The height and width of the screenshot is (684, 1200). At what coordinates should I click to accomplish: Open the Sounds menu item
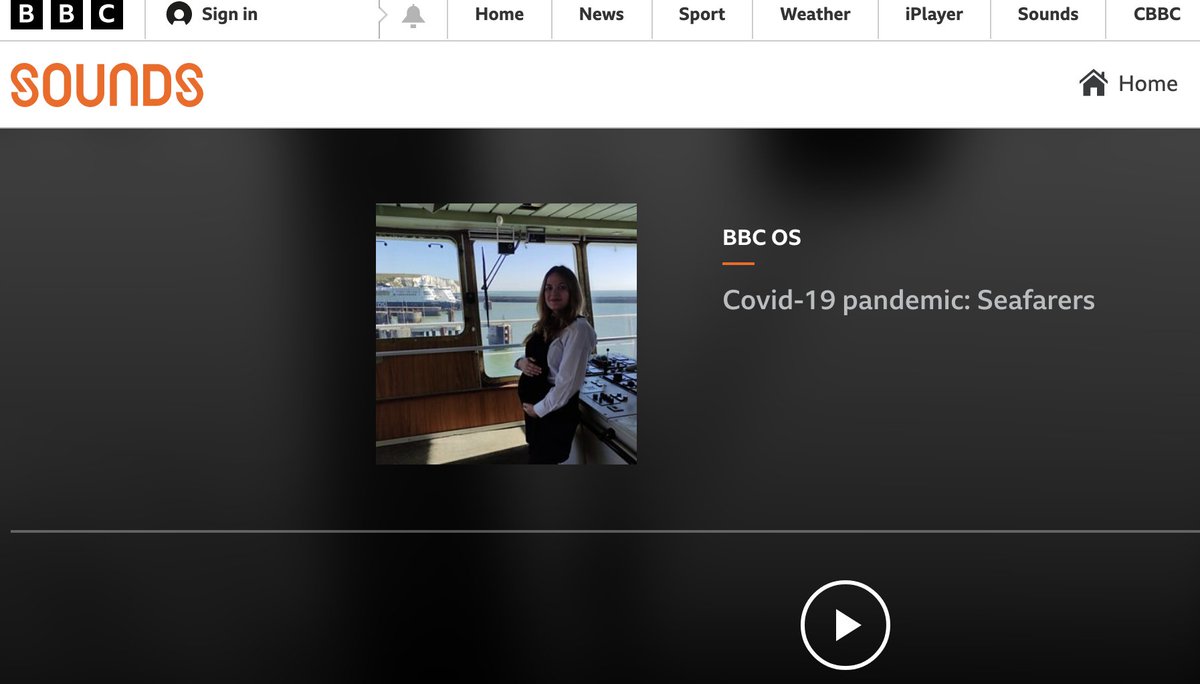[1048, 14]
